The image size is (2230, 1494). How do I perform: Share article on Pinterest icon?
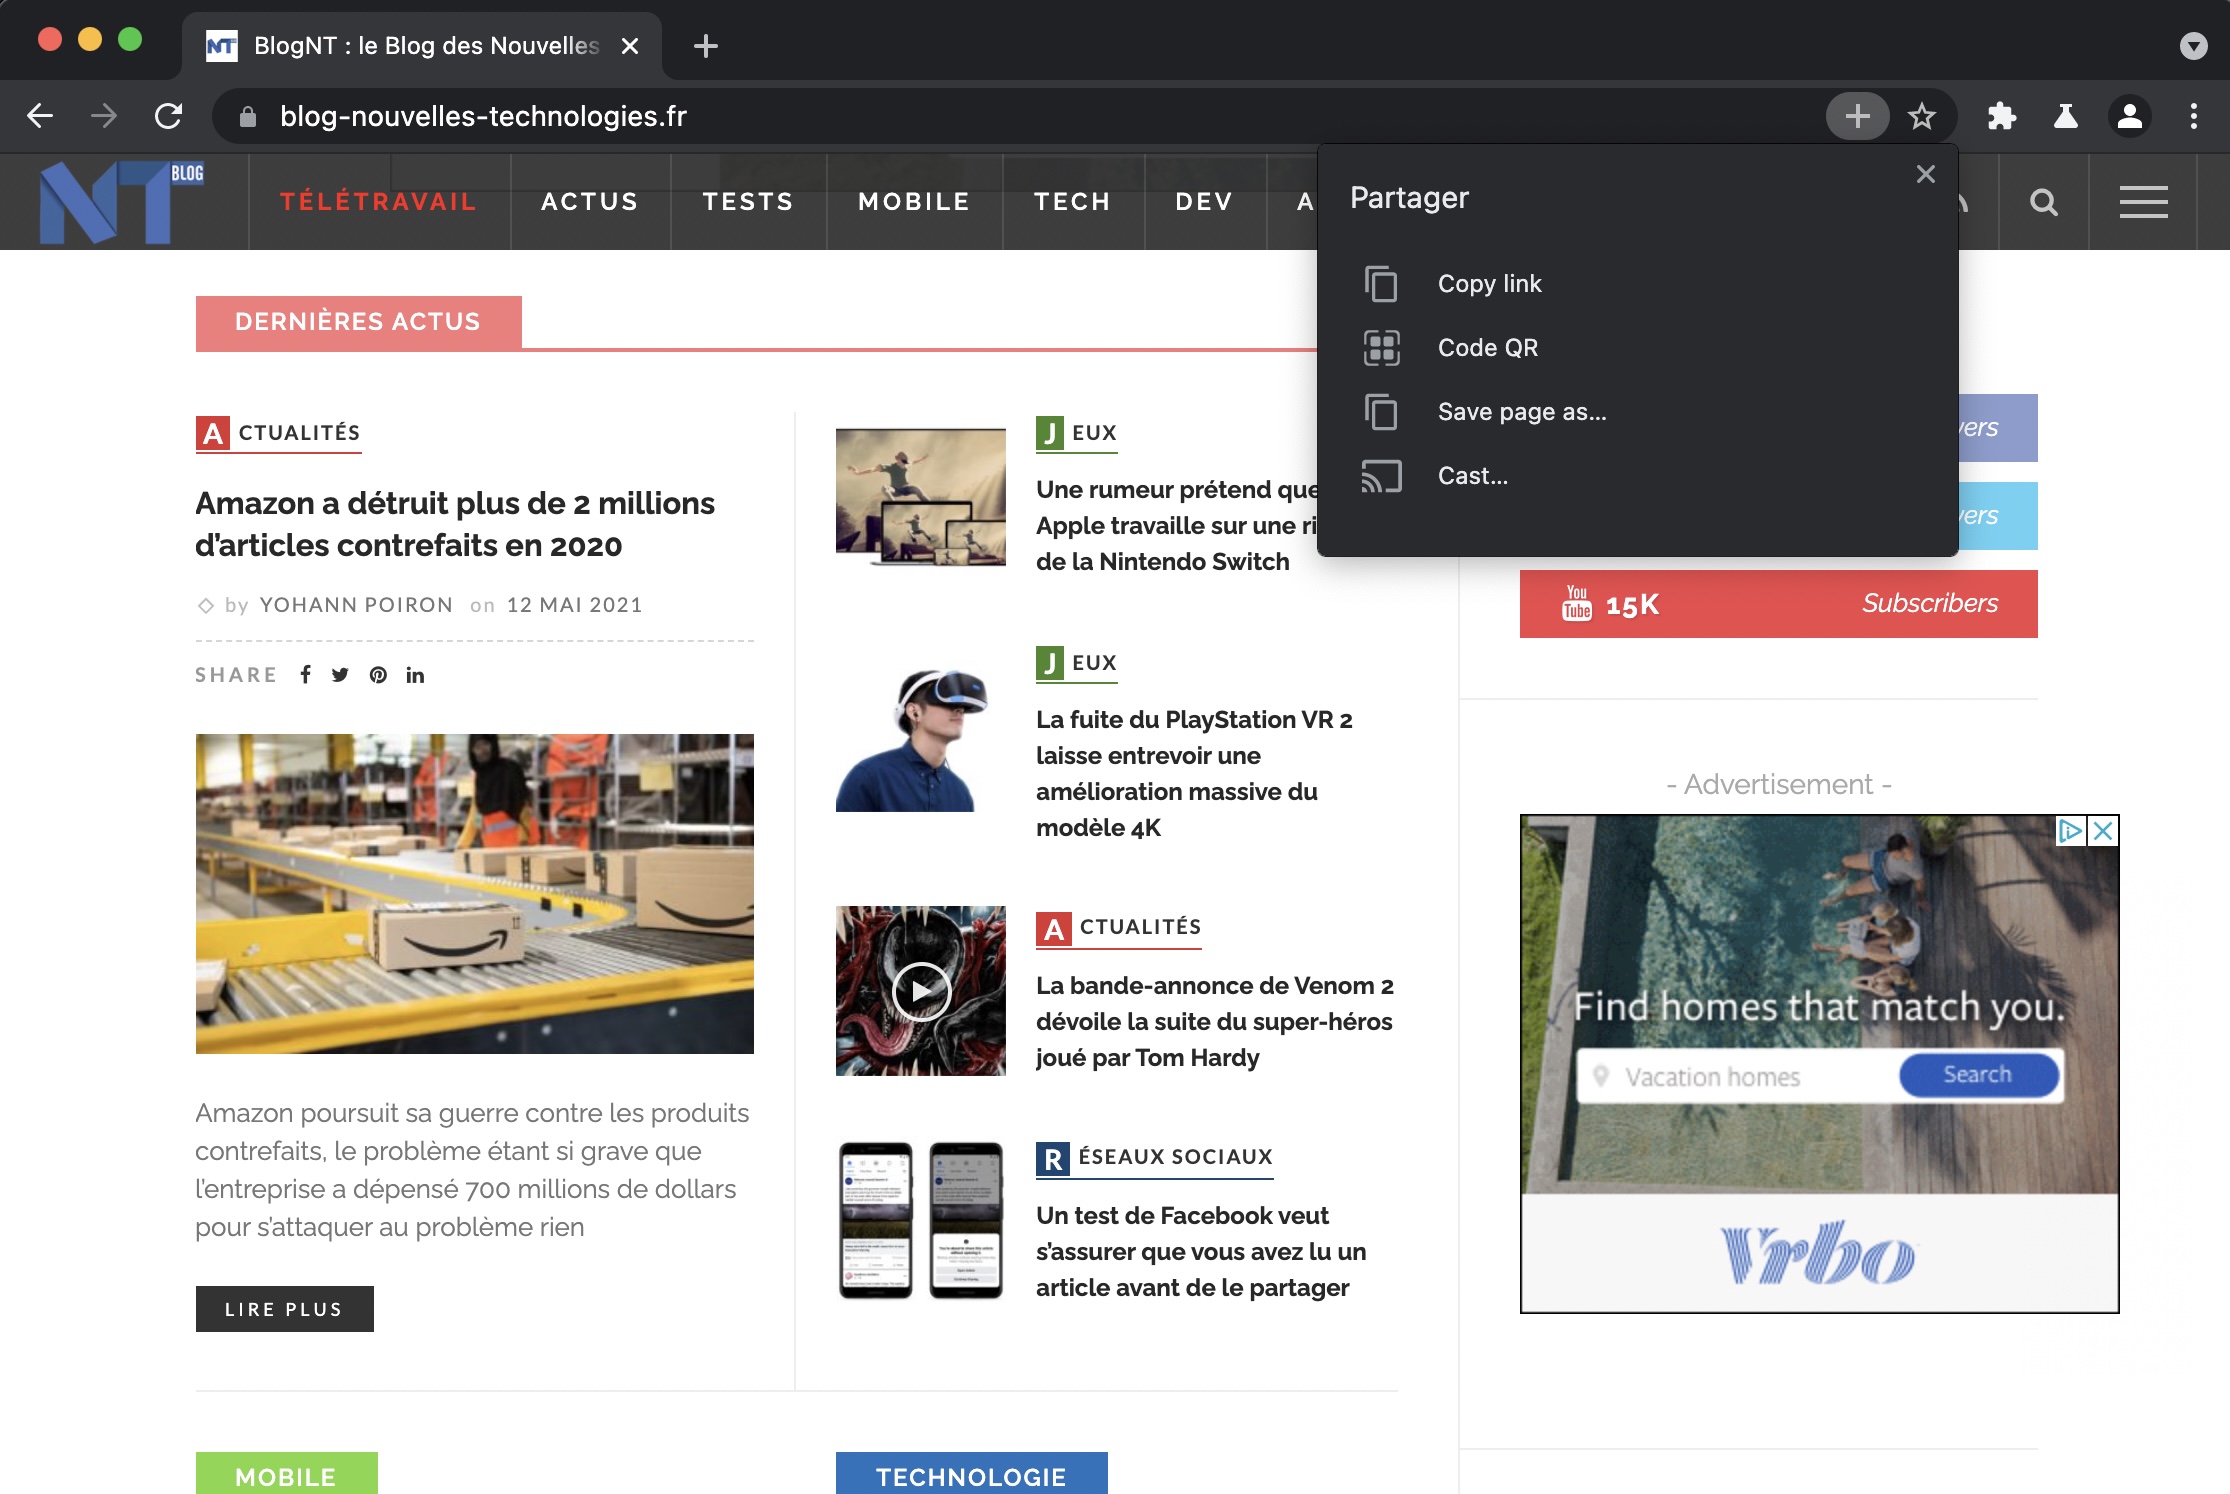[x=378, y=675]
